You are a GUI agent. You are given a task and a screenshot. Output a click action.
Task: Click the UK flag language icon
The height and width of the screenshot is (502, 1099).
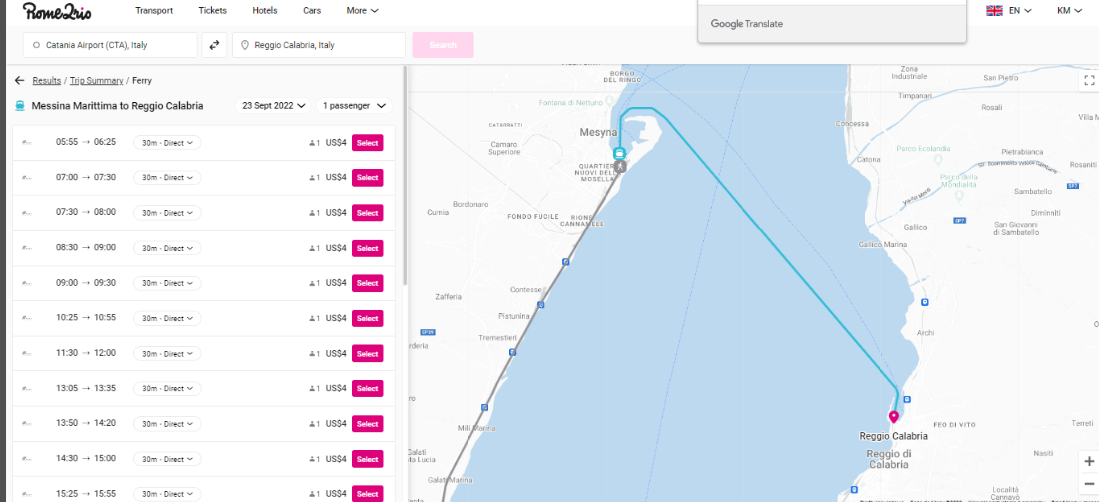995,11
